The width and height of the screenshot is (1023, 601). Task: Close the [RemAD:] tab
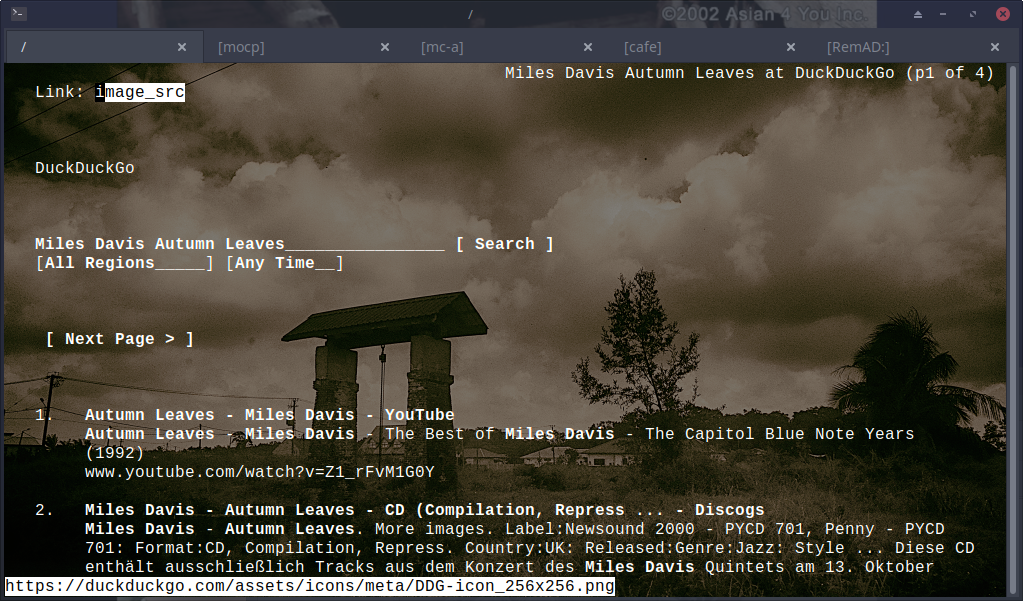pos(995,47)
